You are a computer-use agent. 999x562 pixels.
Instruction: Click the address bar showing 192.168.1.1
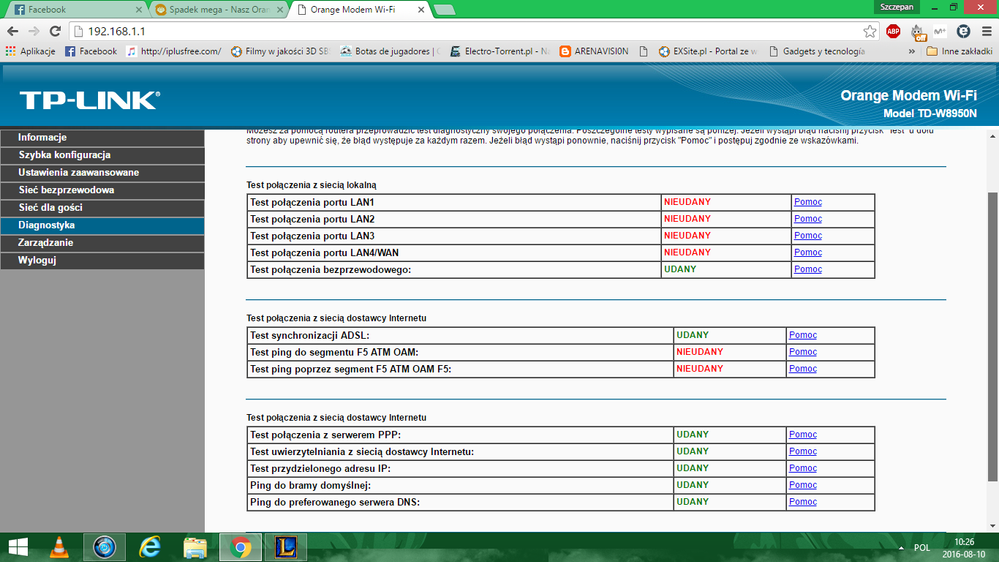pyautogui.click(x=450, y=31)
